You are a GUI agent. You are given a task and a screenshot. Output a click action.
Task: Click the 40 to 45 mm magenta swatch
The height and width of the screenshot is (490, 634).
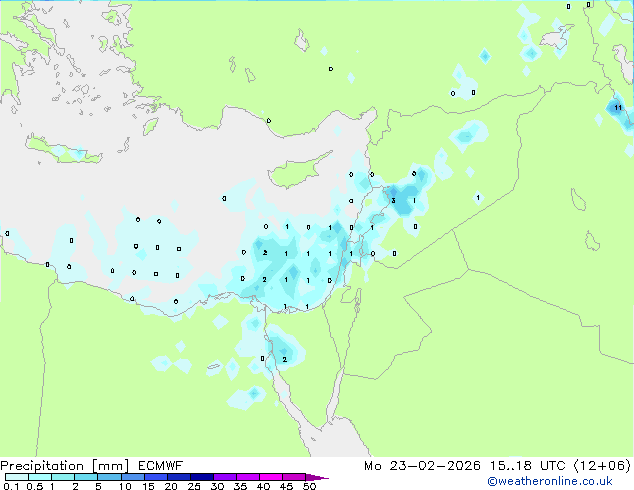(271, 477)
